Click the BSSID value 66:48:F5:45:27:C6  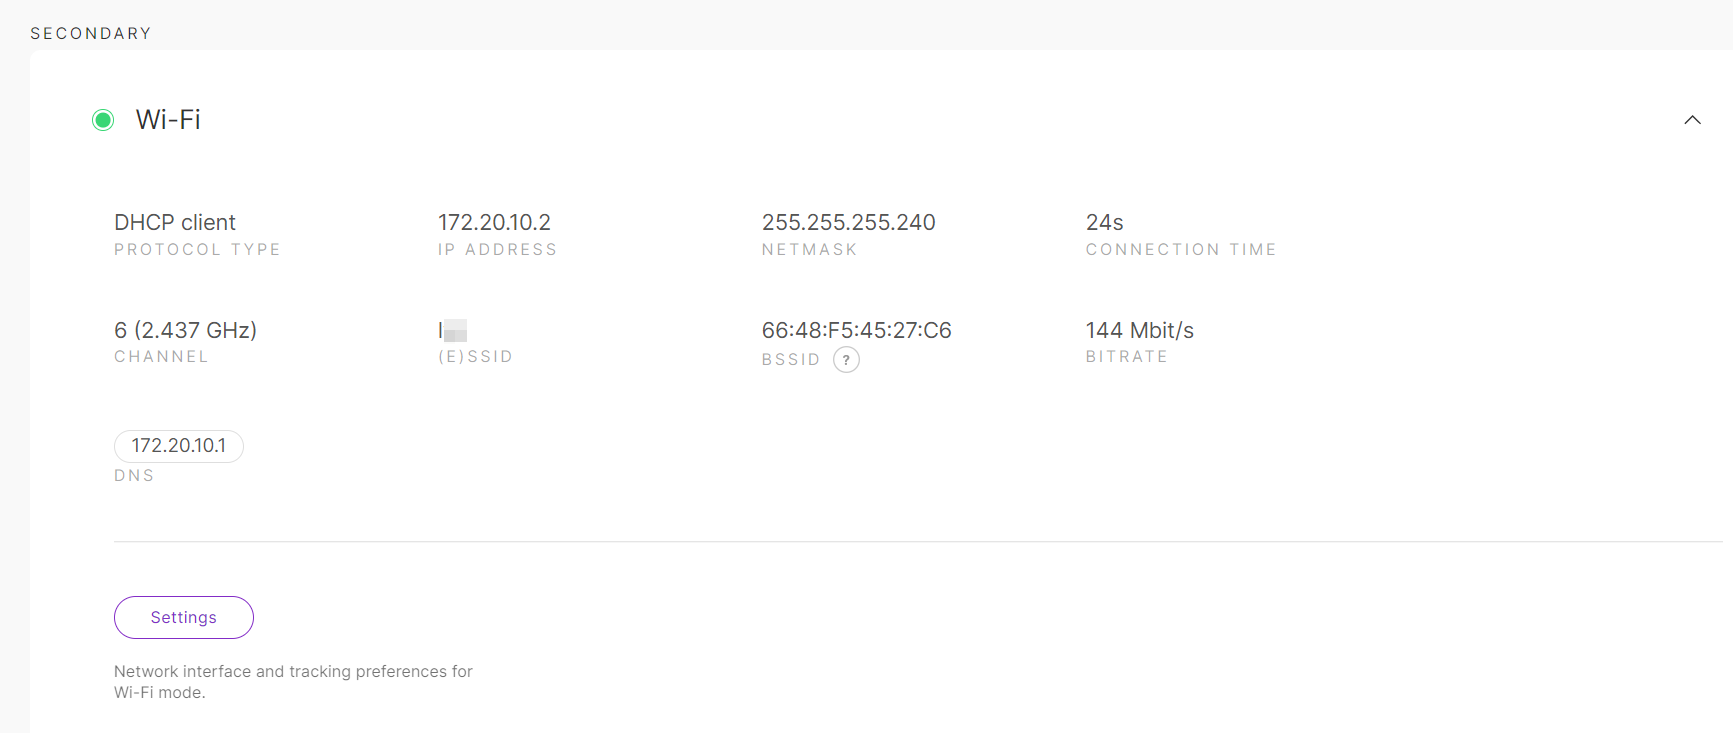coord(856,330)
